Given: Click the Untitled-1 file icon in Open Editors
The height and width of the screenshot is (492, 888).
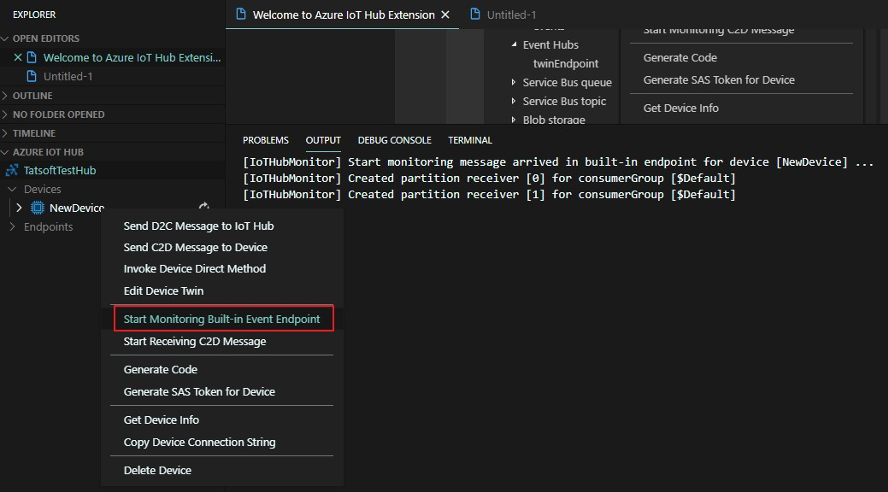Looking at the screenshot, I should [x=32, y=77].
